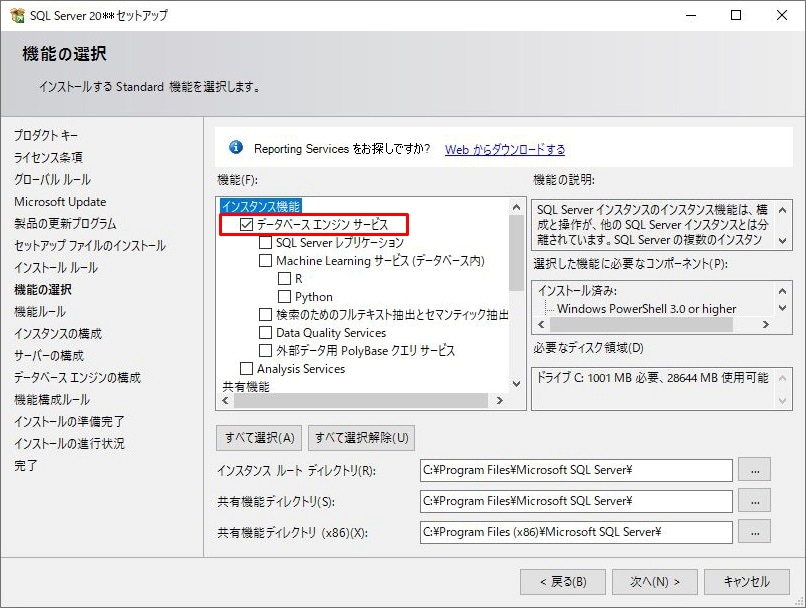Go to the プロダクト キー step
The width and height of the screenshot is (806, 608).
click(46, 135)
